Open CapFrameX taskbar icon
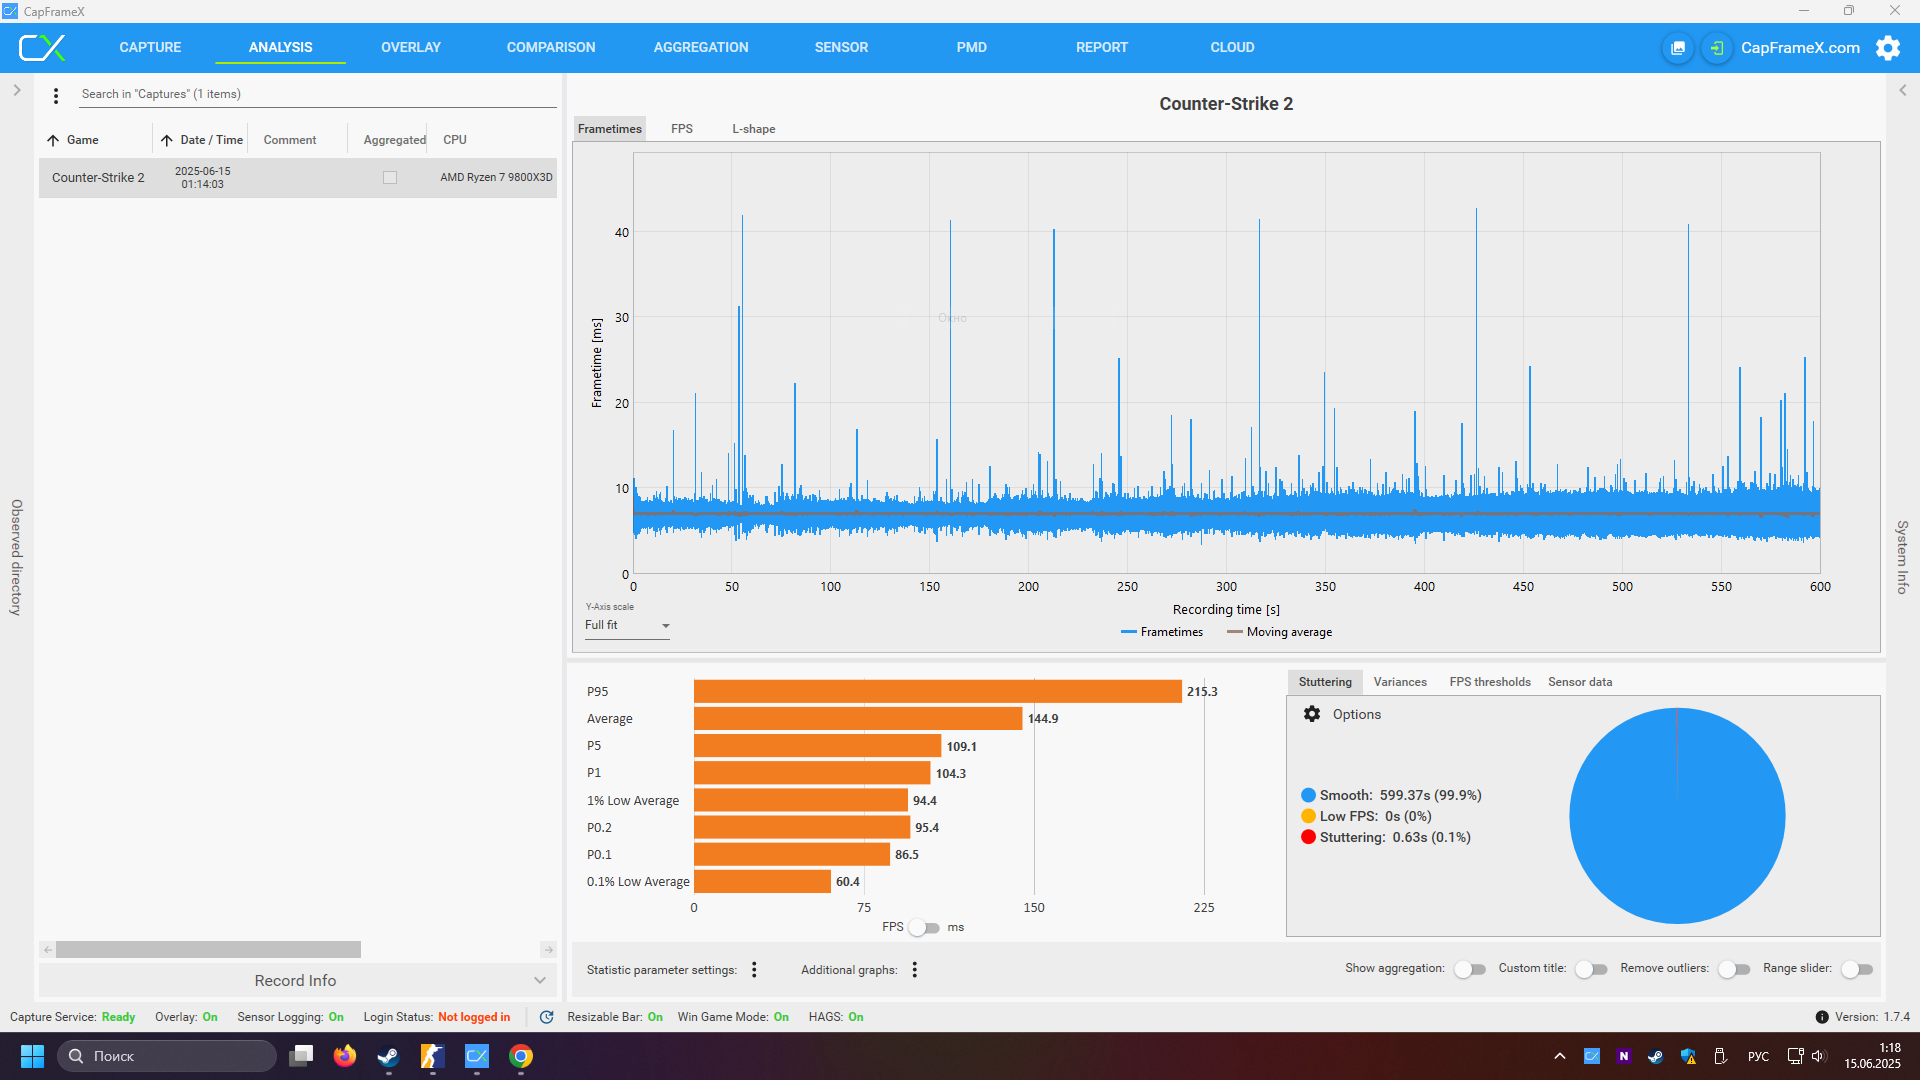 point(476,1056)
